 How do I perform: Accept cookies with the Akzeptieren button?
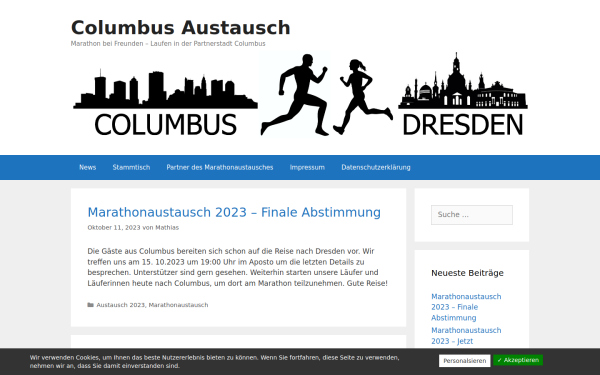click(x=518, y=360)
